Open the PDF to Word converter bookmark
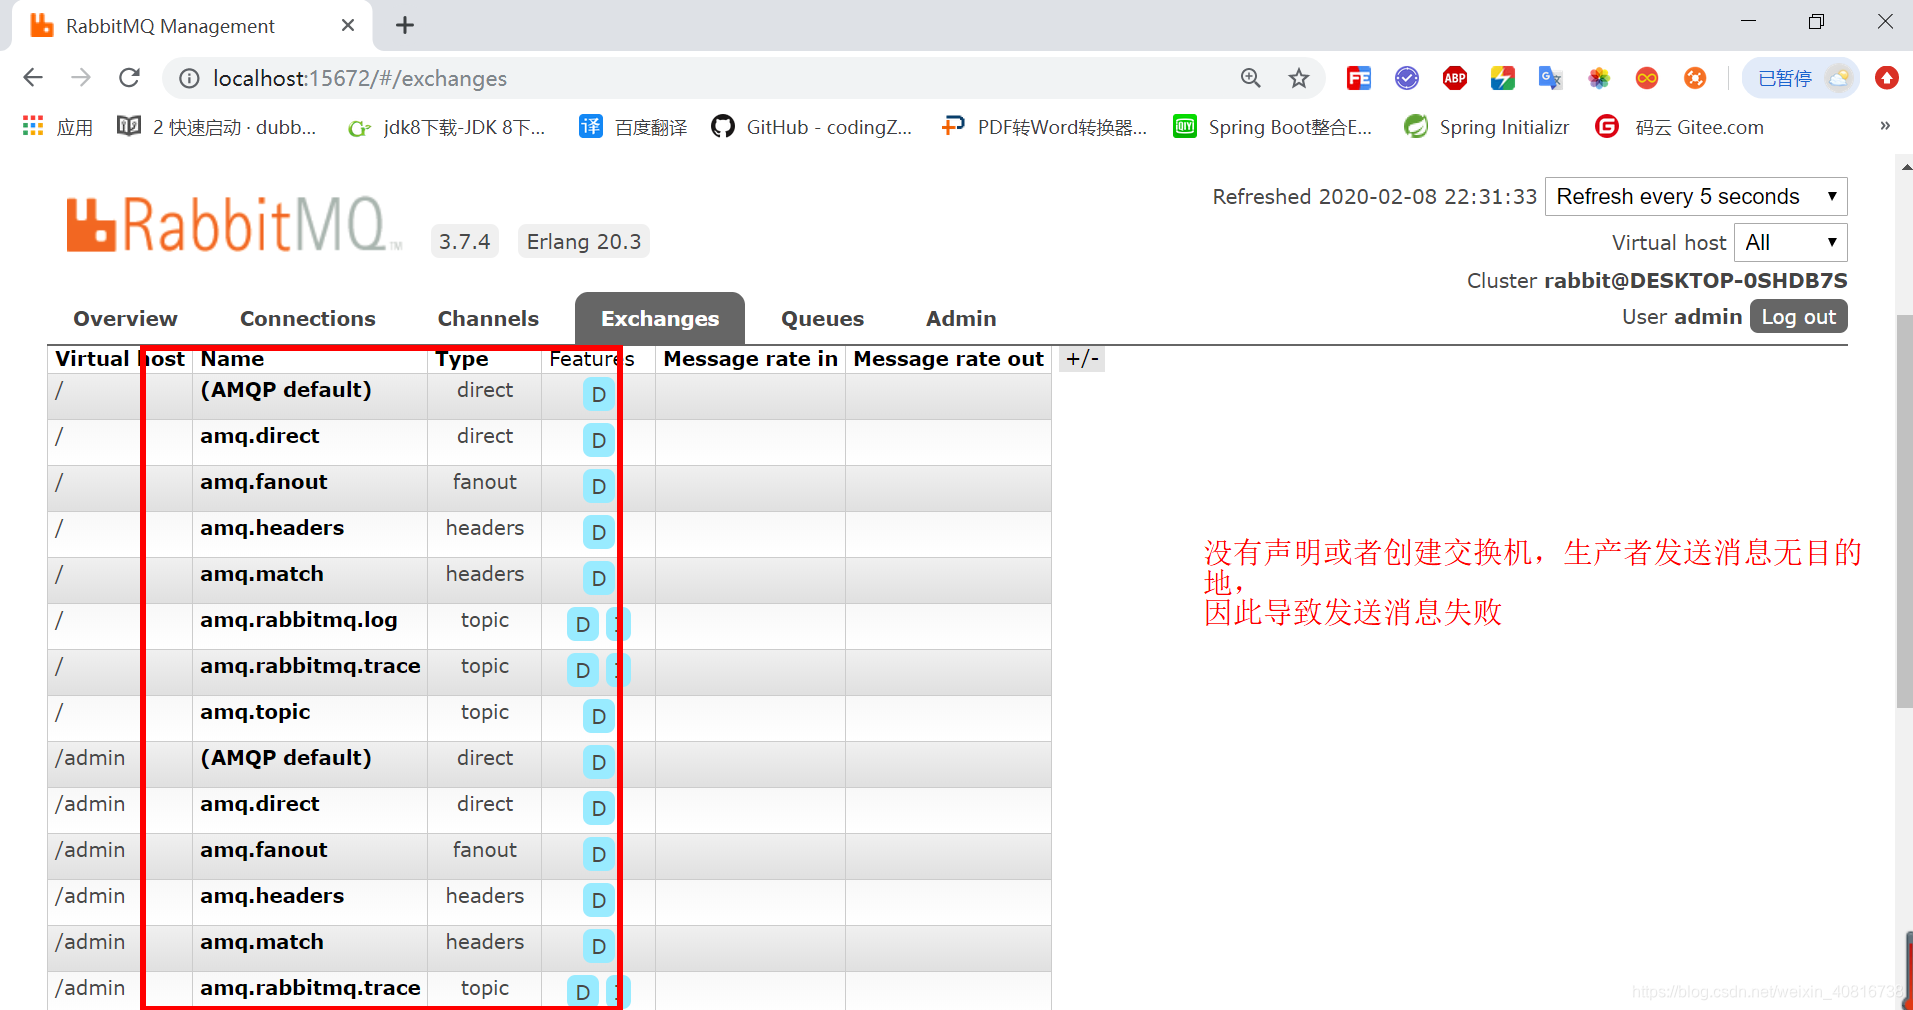The image size is (1913, 1010). click(1044, 127)
